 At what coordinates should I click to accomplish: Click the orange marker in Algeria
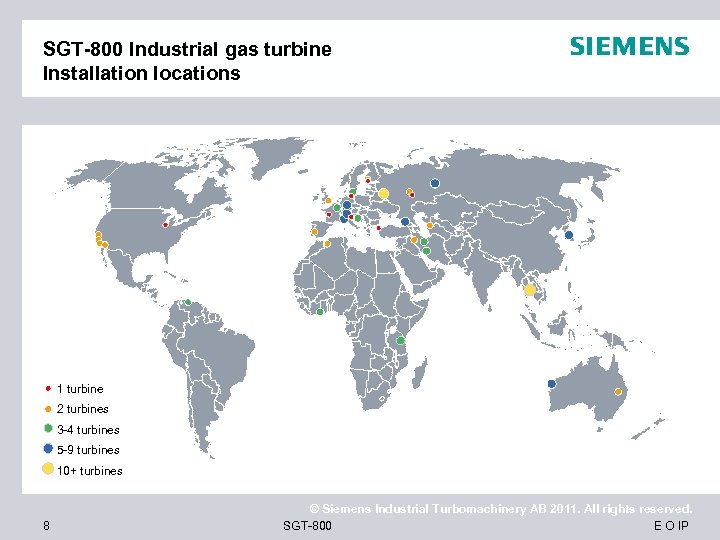click(327, 244)
